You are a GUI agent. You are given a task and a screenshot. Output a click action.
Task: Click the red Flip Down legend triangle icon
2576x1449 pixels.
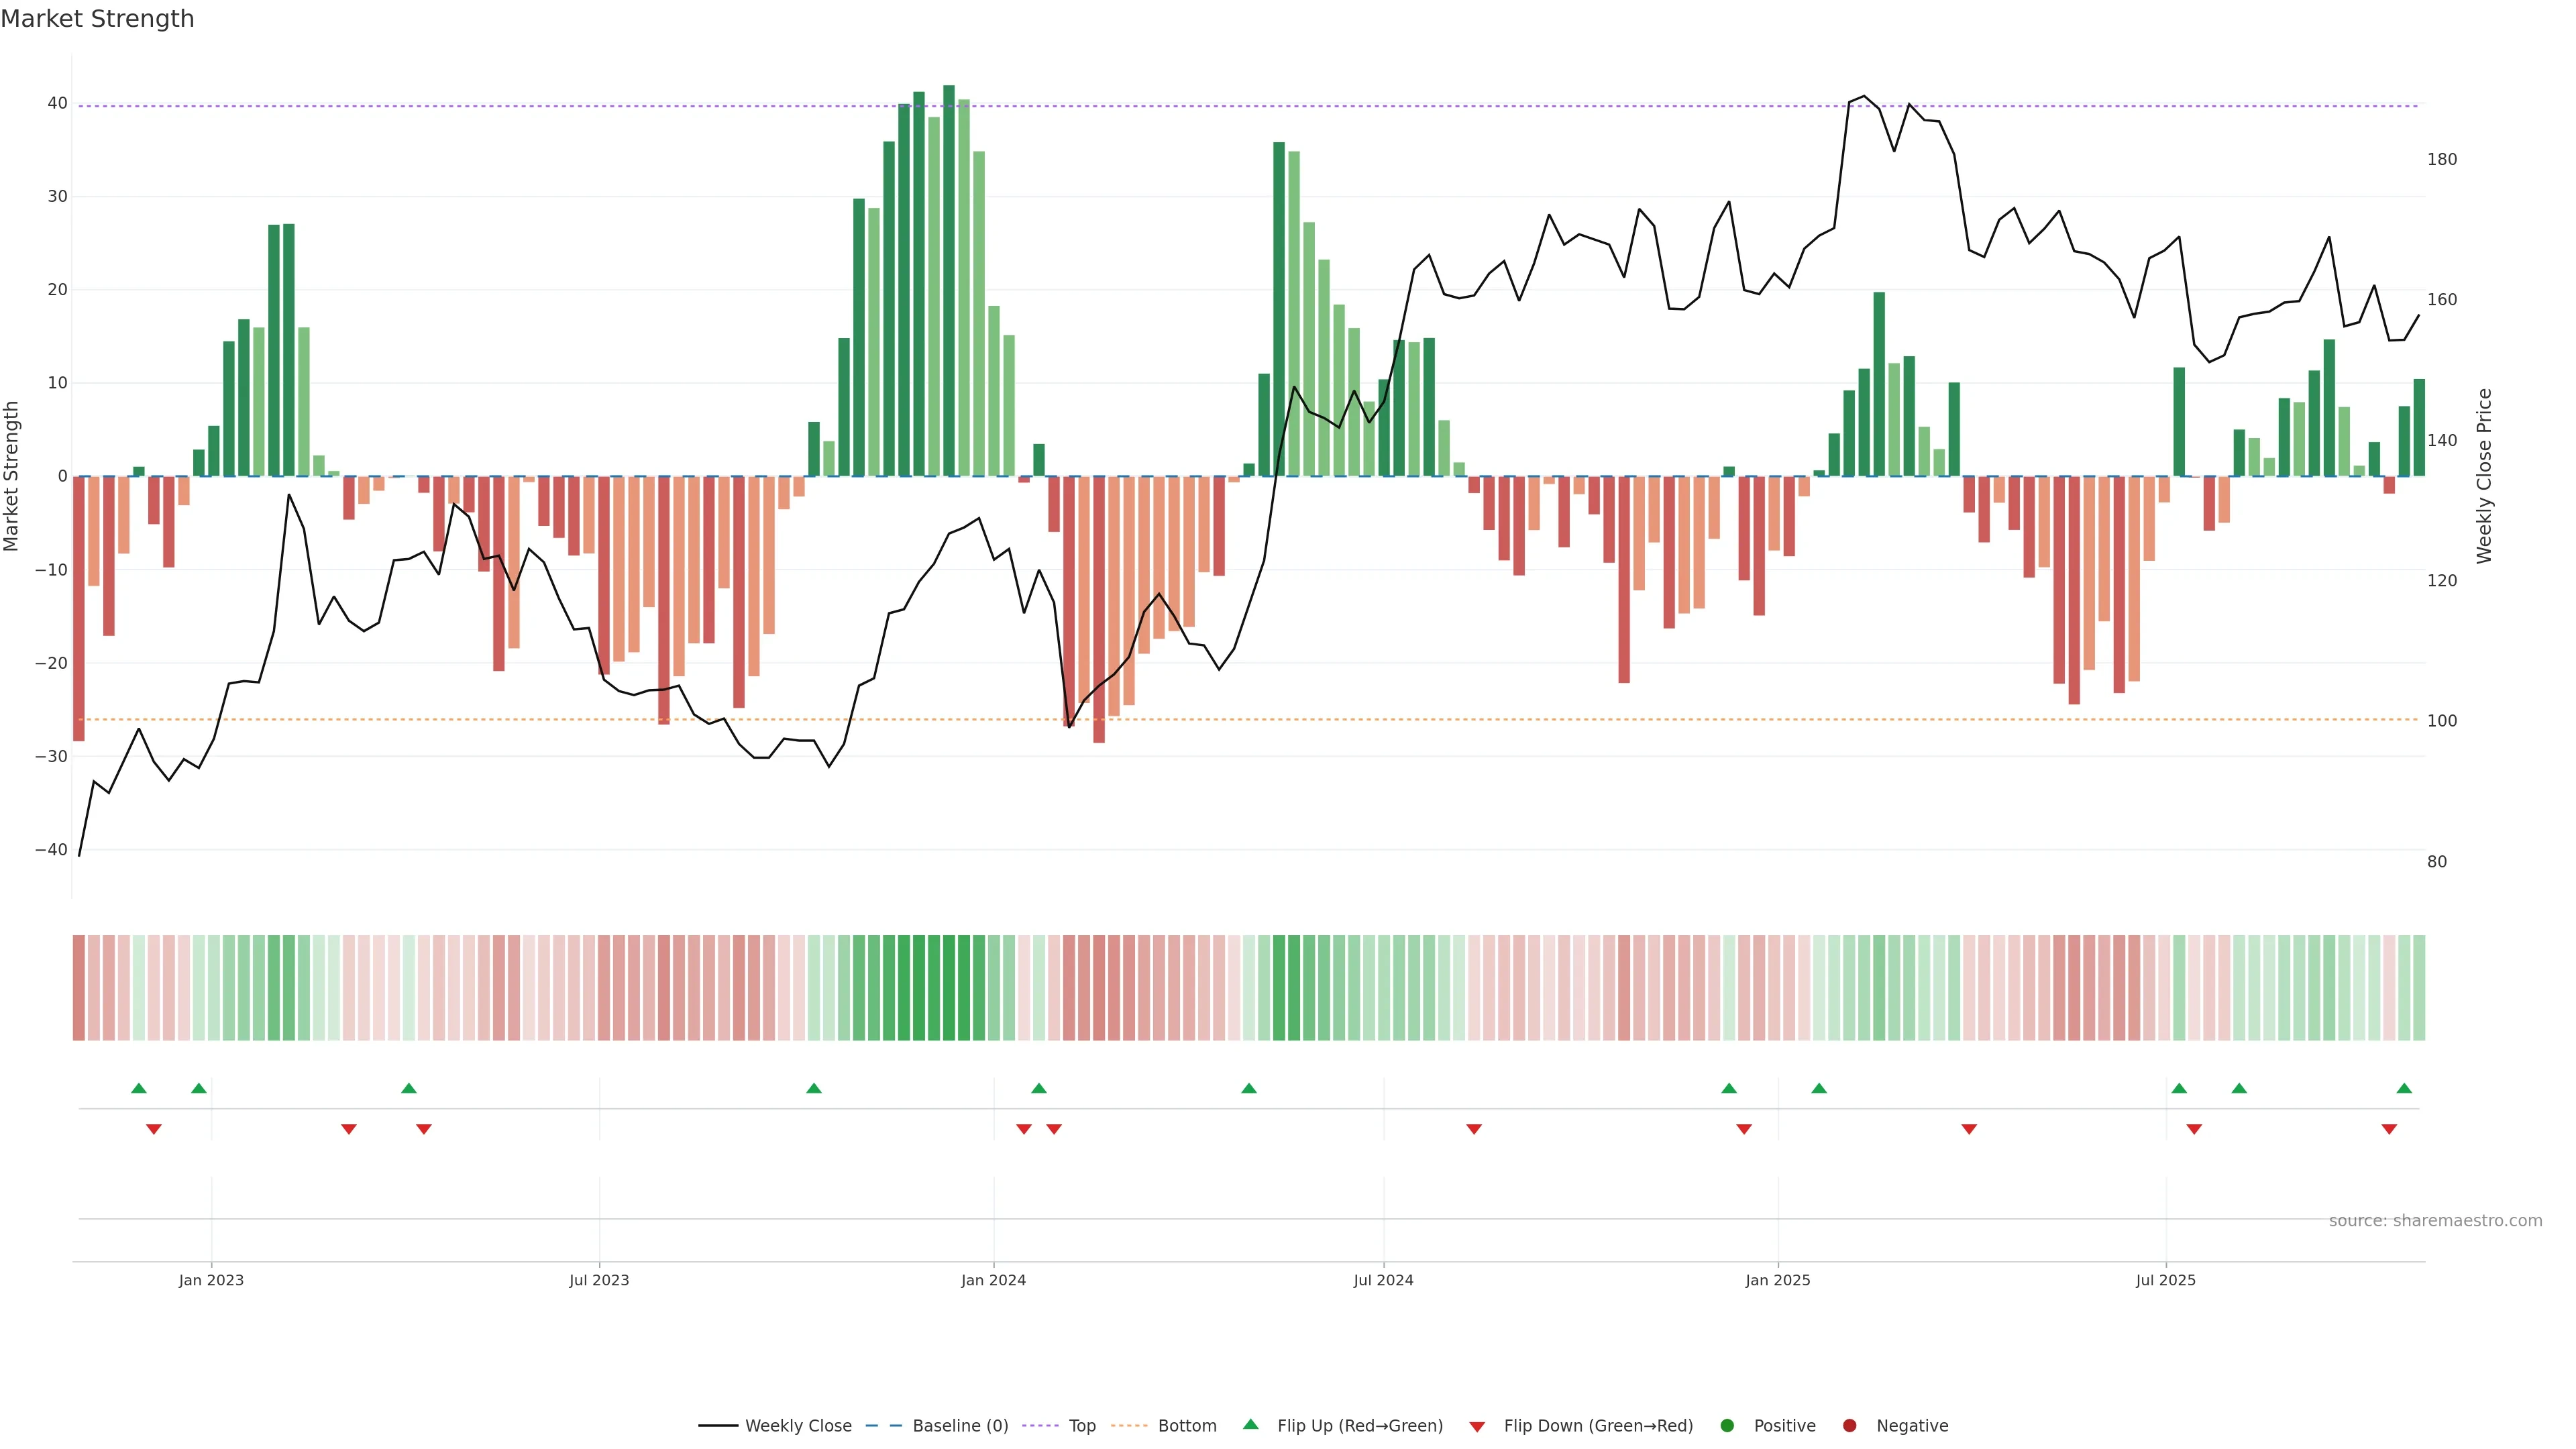[1477, 1427]
